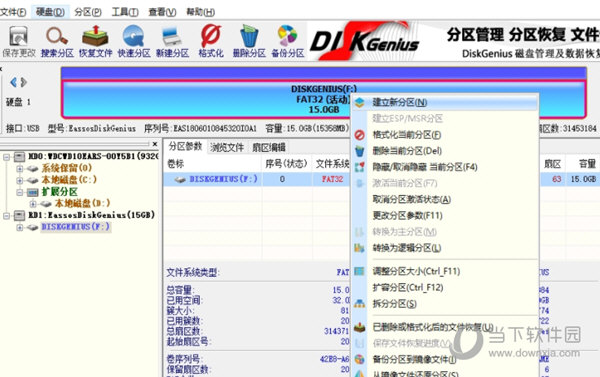The height and width of the screenshot is (377, 600).
Task: Go to next disk with right arrow
Action: click(24, 82)
